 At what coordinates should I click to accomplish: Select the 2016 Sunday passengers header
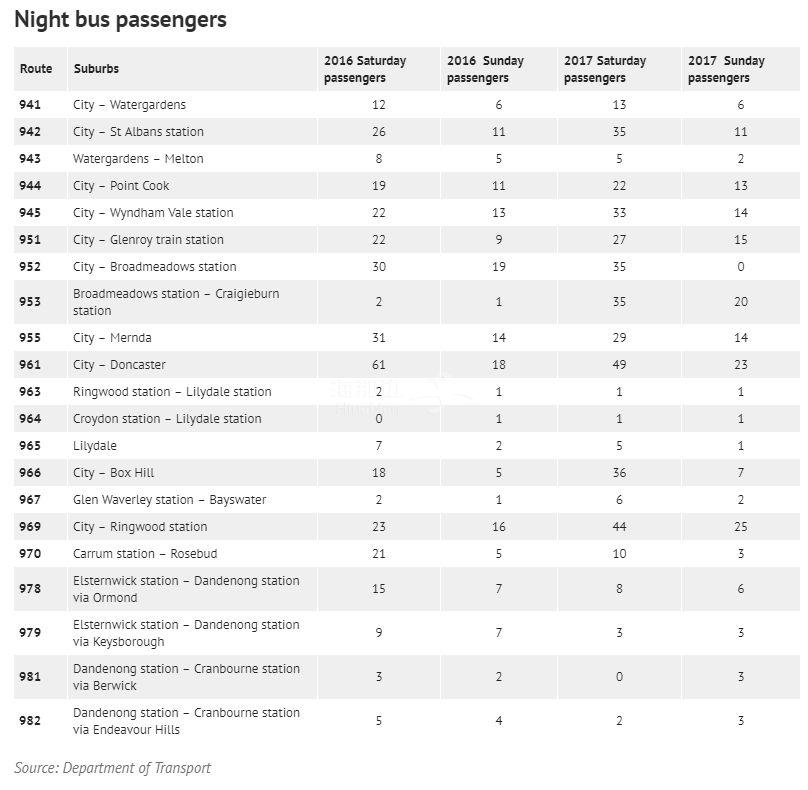(x=485, y=69)
